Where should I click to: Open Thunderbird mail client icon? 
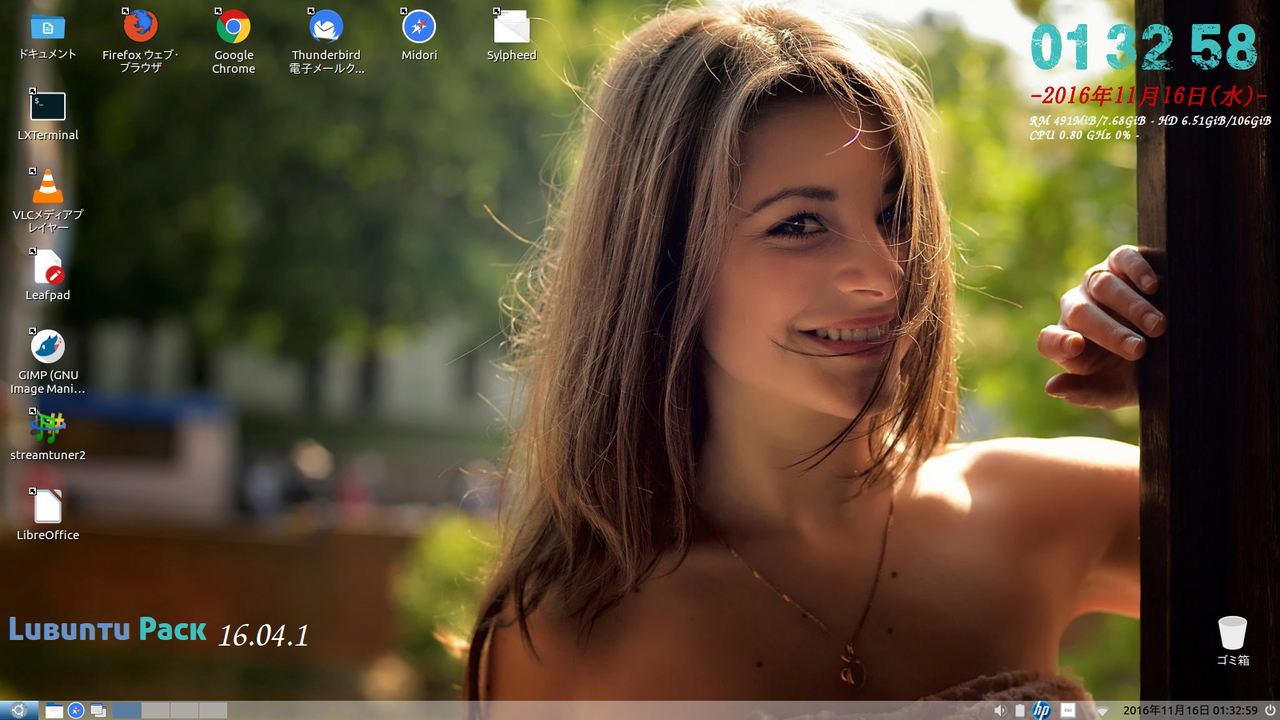click(x=326, y=26)
